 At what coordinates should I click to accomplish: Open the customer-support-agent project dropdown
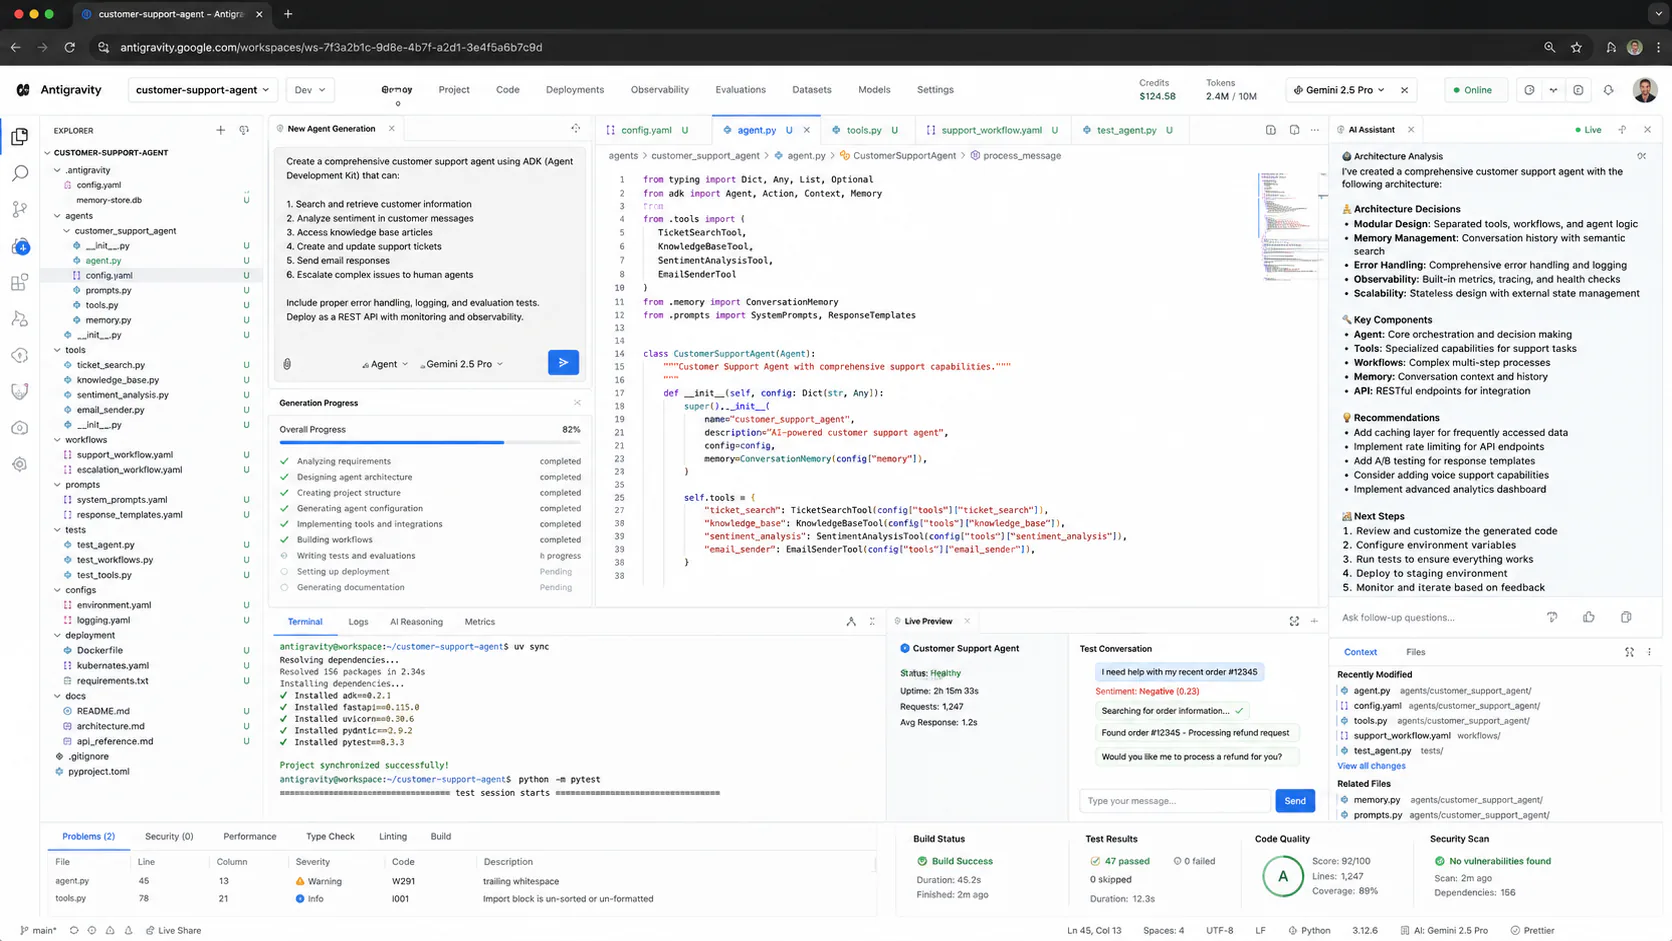tap(203, 90)
